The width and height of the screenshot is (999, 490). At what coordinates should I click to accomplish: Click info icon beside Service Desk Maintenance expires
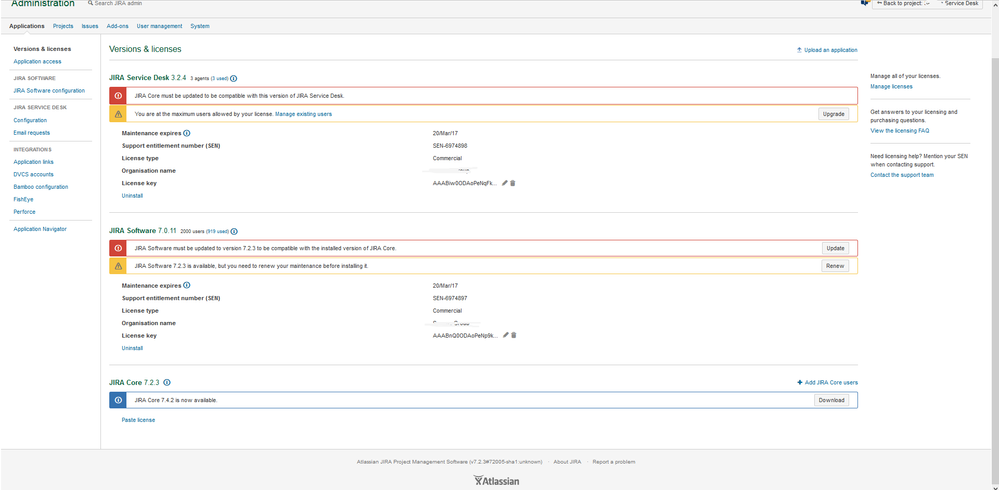[187, 133]
